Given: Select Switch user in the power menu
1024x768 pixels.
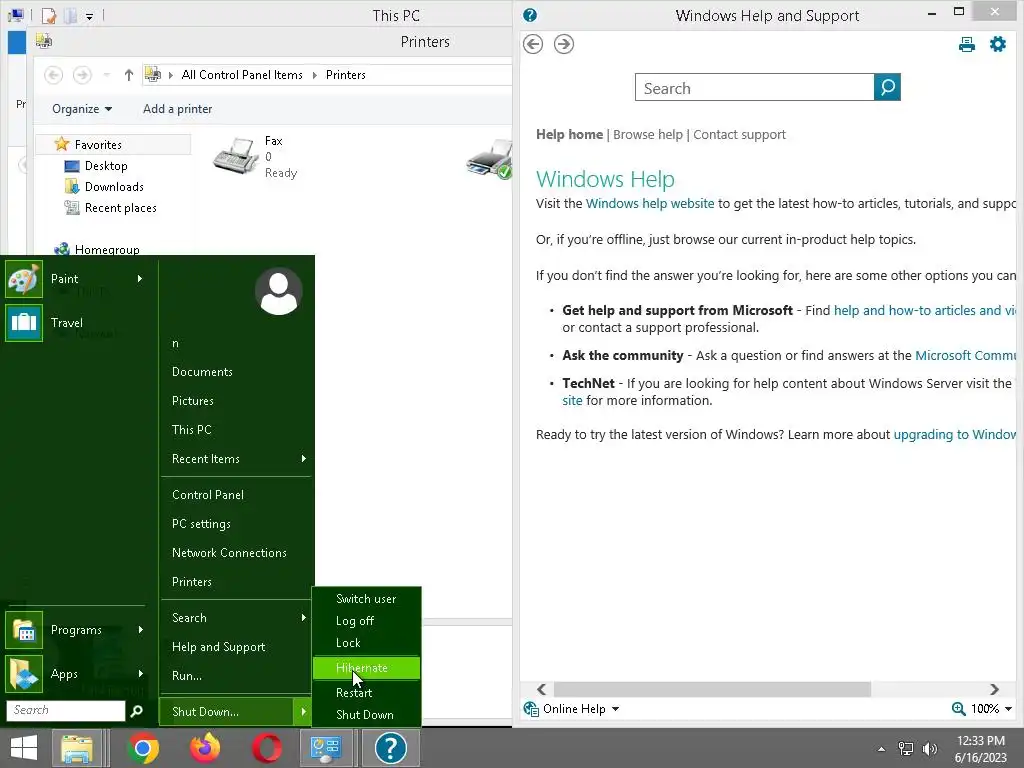Looking at the screenshot, I should click(366, 598).
